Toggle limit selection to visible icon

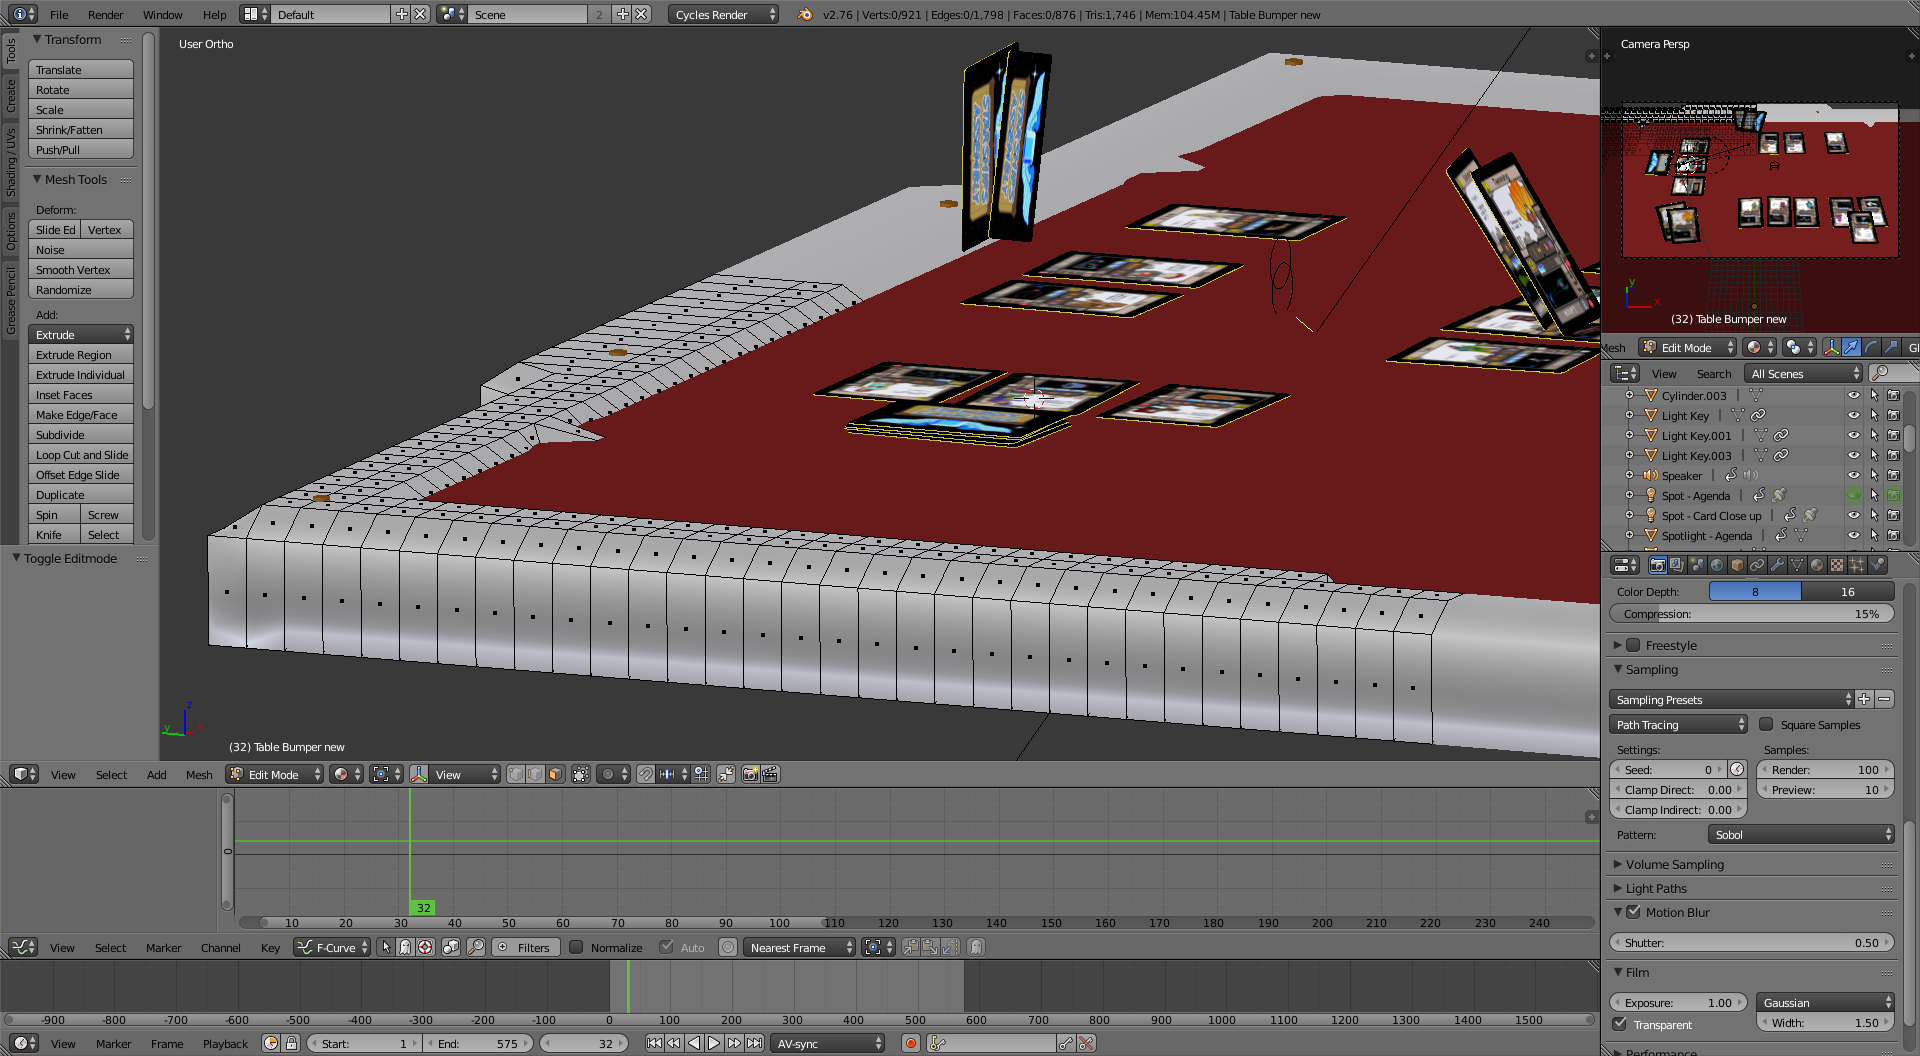[x=581, y=774]
